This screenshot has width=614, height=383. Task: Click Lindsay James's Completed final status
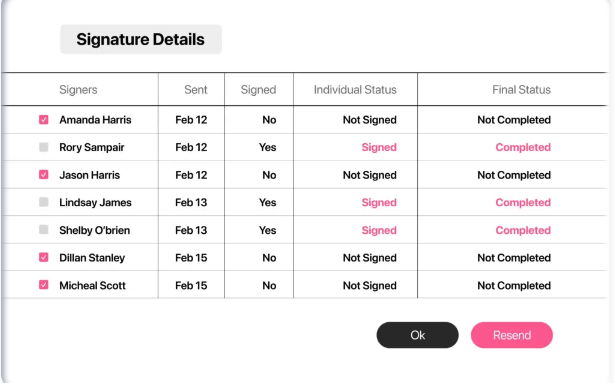[523, 202]
